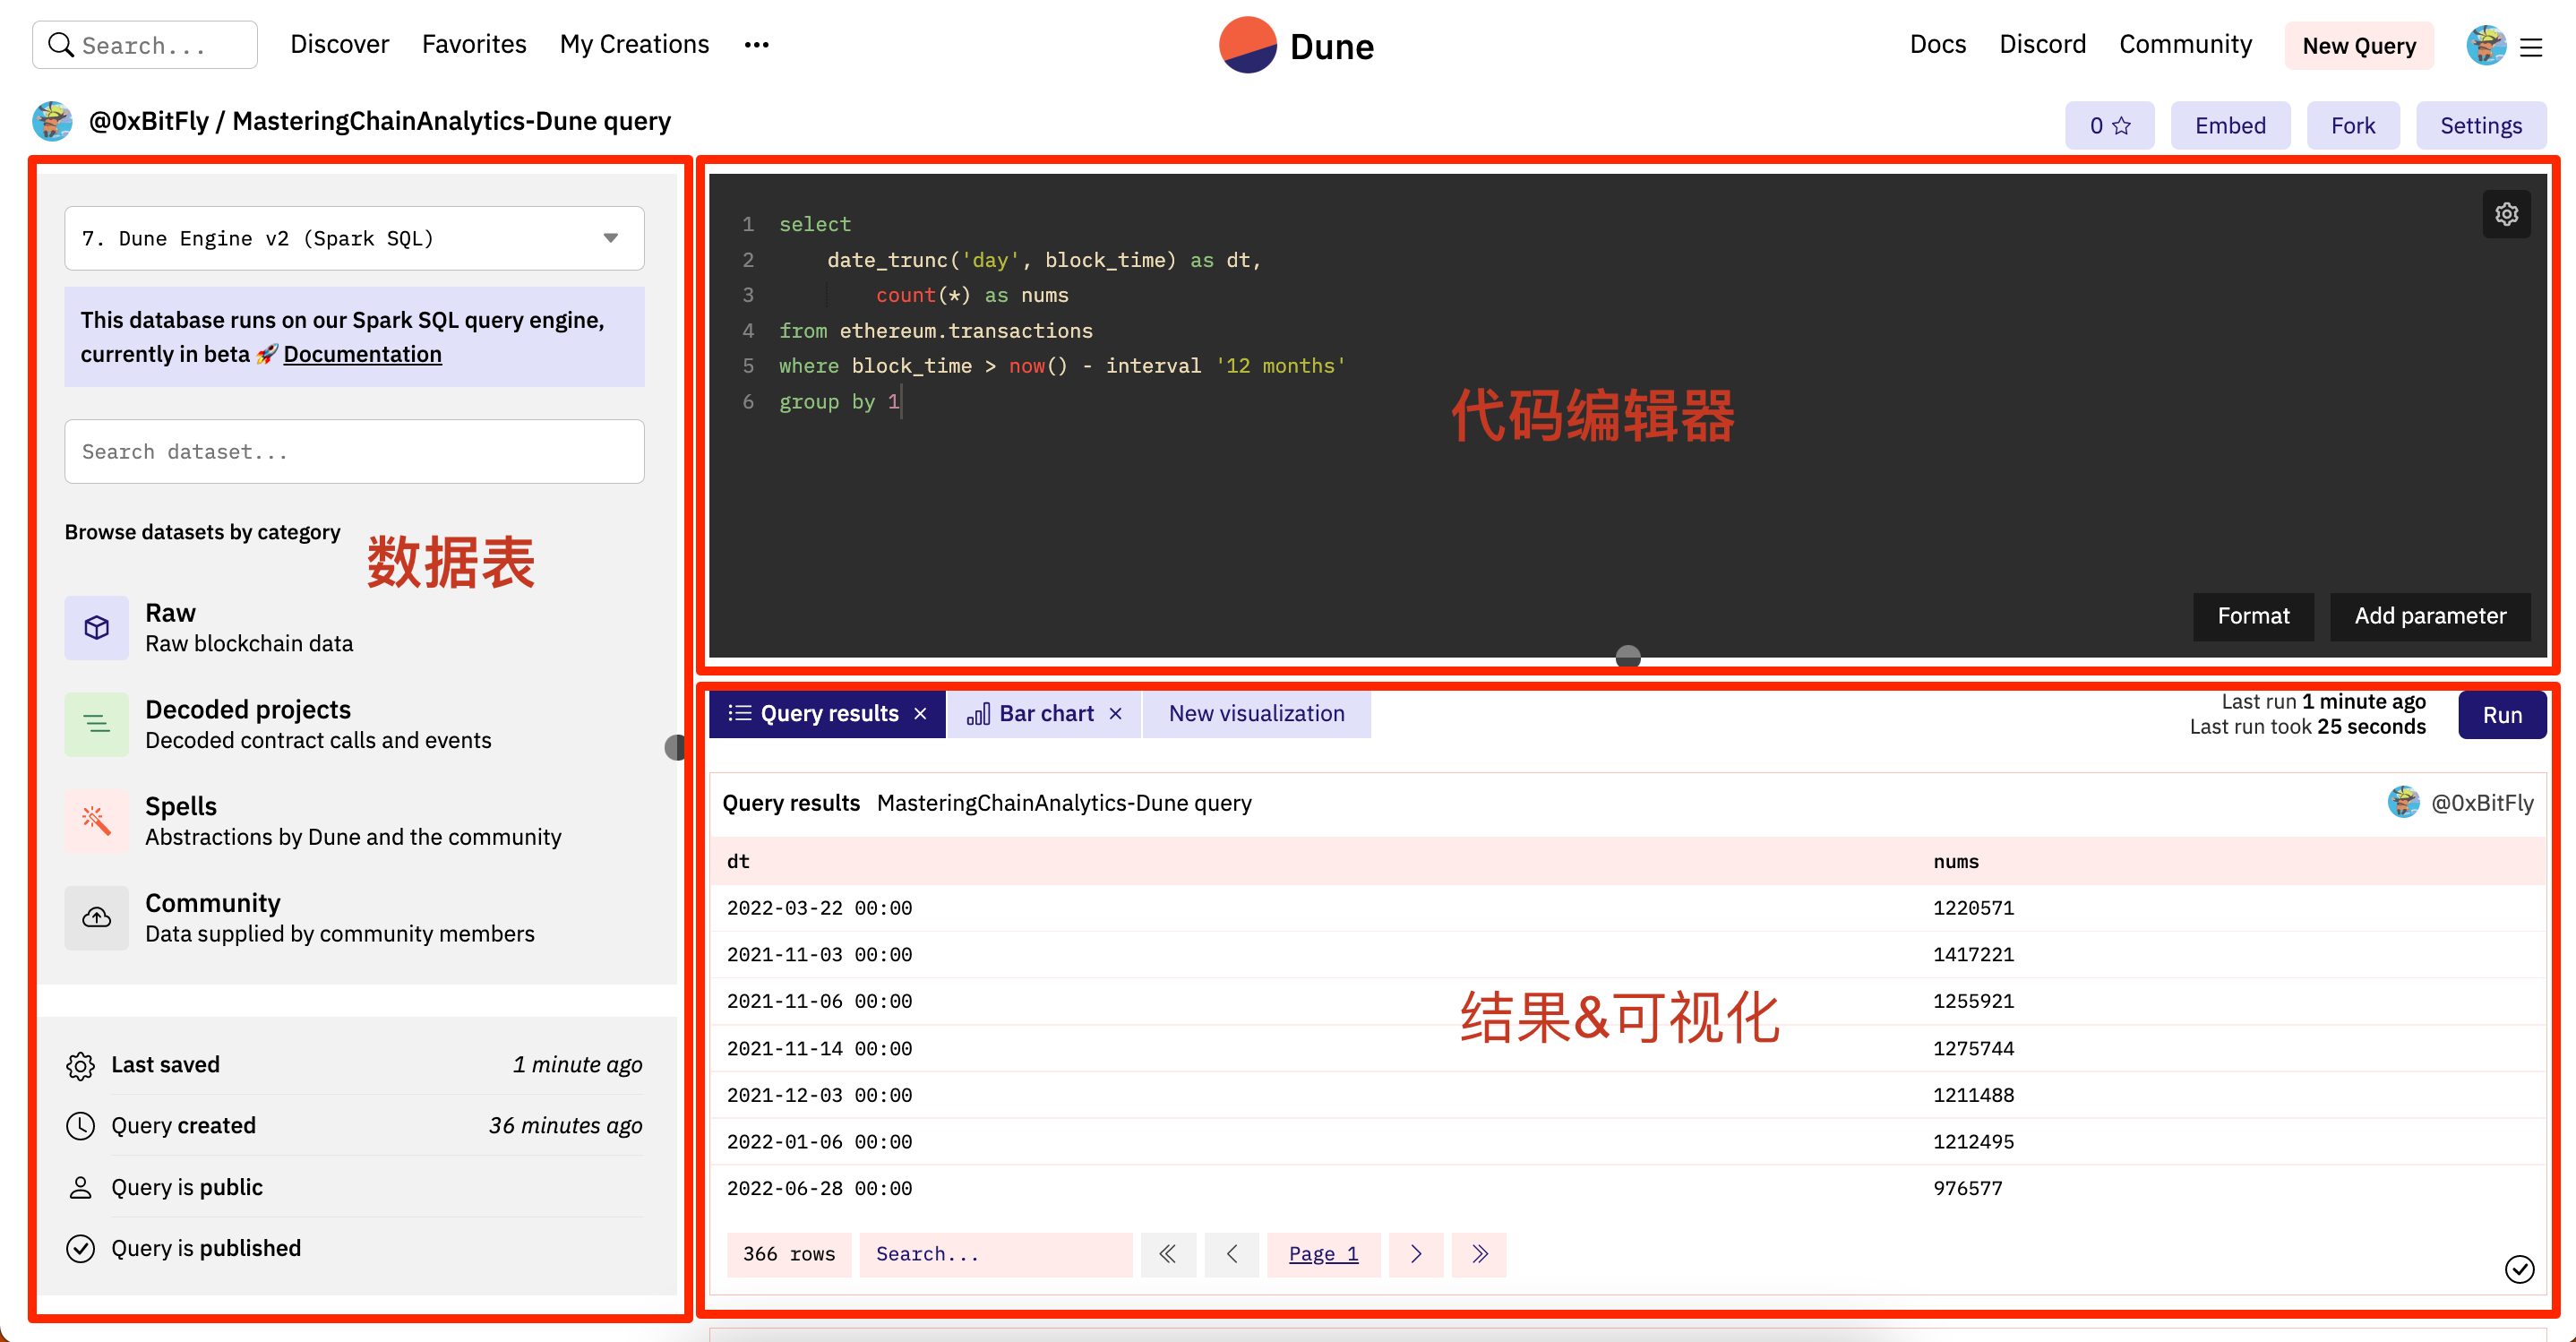Open the Docs link
The height and width of the screenshot is (1342, 2576).
tap(1938, 44)
